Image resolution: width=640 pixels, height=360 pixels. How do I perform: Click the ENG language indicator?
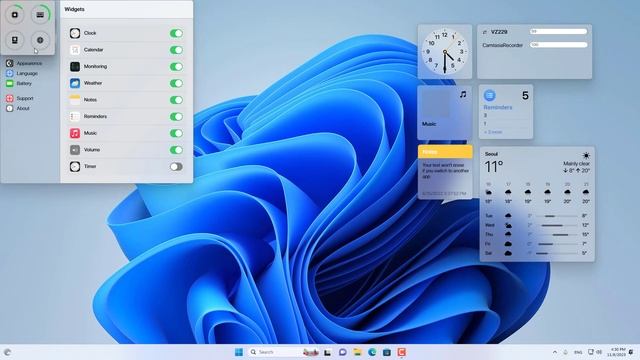[578, 352]
